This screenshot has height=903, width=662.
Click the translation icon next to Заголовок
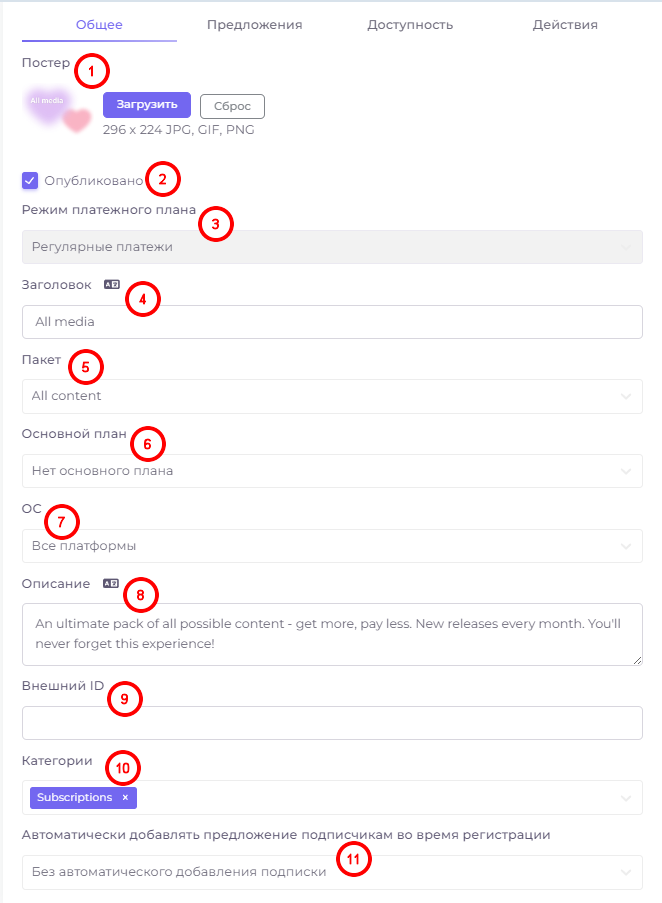112,284
